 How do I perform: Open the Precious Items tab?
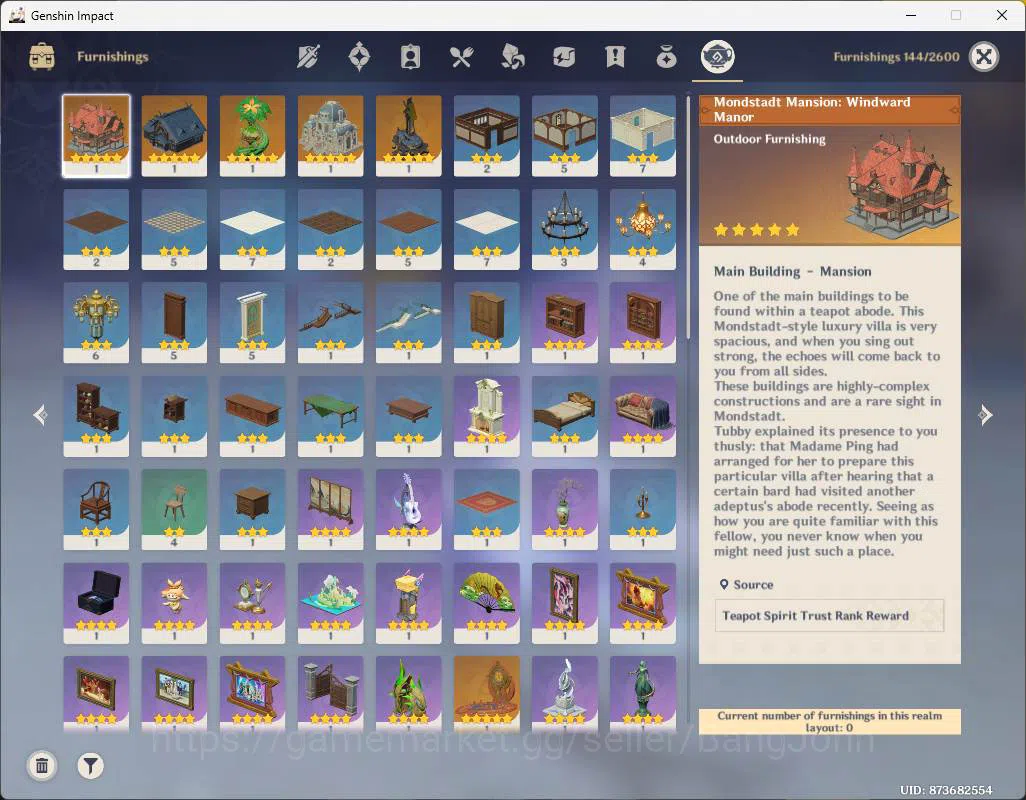click(666, 57)
